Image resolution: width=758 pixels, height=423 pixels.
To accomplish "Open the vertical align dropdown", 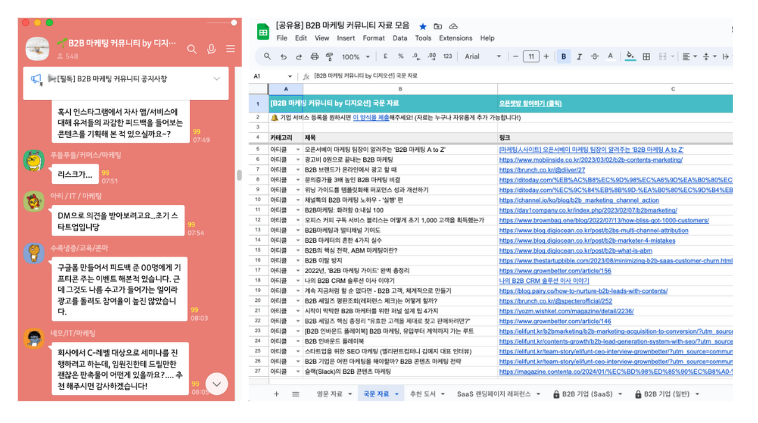I will pyautogui.click(x=709, y=57).
